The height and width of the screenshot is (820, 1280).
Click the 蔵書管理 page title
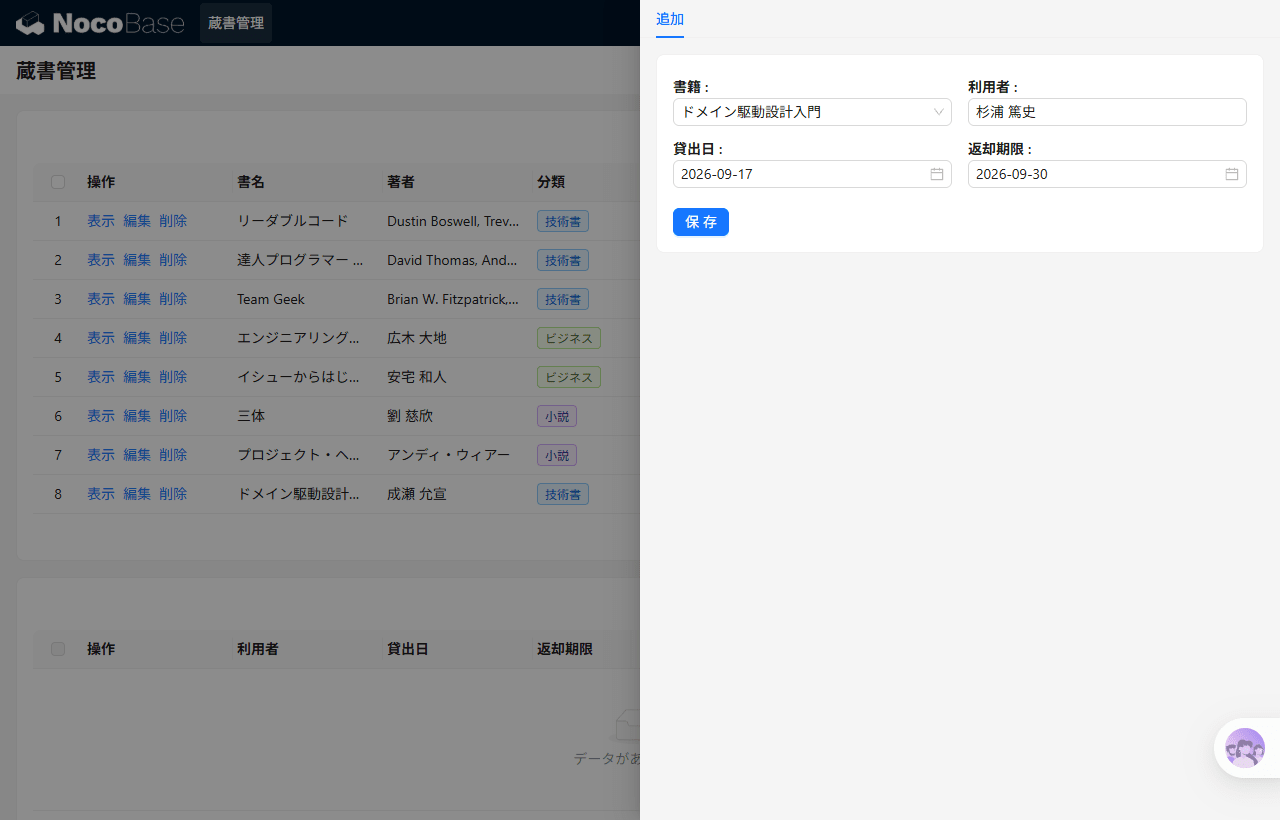[56, 71]
